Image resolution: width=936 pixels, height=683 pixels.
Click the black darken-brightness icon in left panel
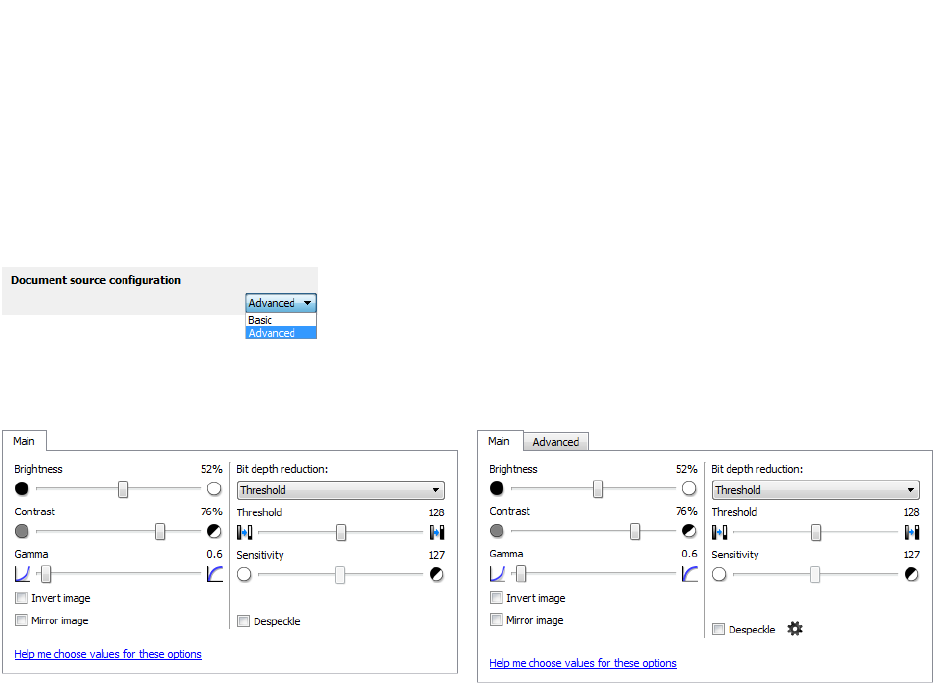(21, 489)
